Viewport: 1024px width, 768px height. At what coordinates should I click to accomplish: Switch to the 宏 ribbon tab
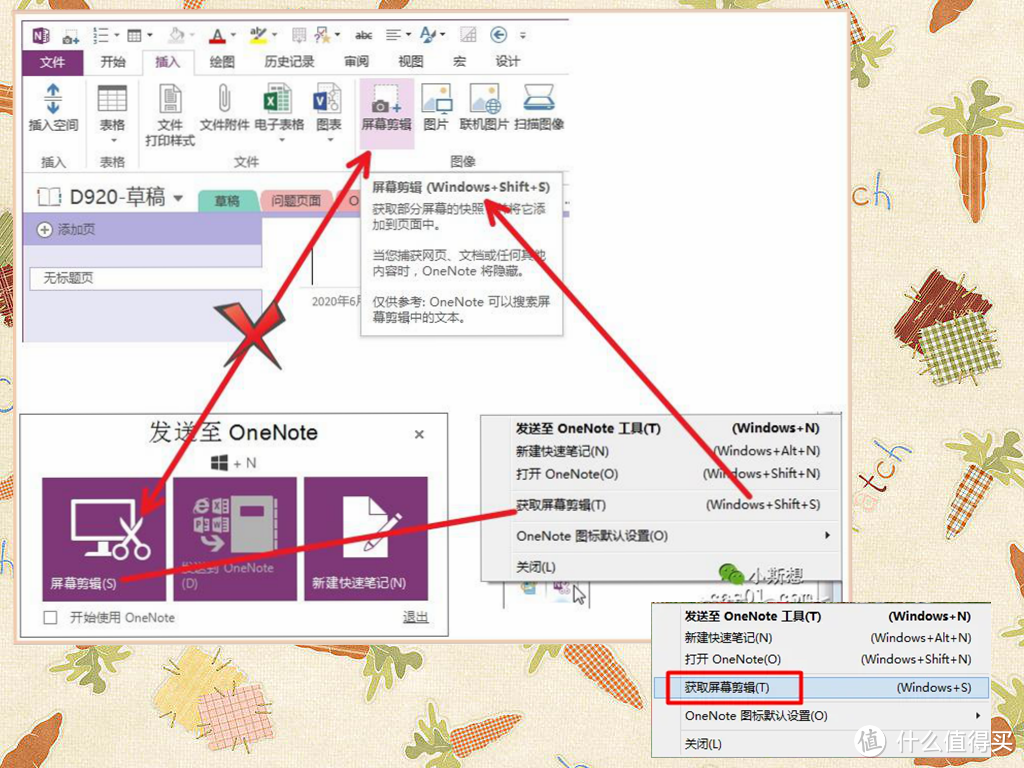[459, 62]
